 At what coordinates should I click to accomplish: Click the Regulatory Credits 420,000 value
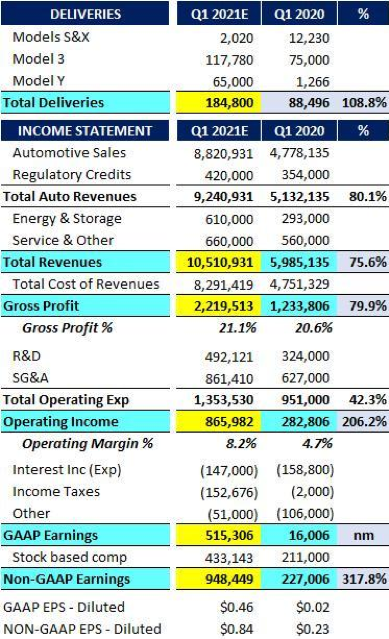tap(229, 175)
